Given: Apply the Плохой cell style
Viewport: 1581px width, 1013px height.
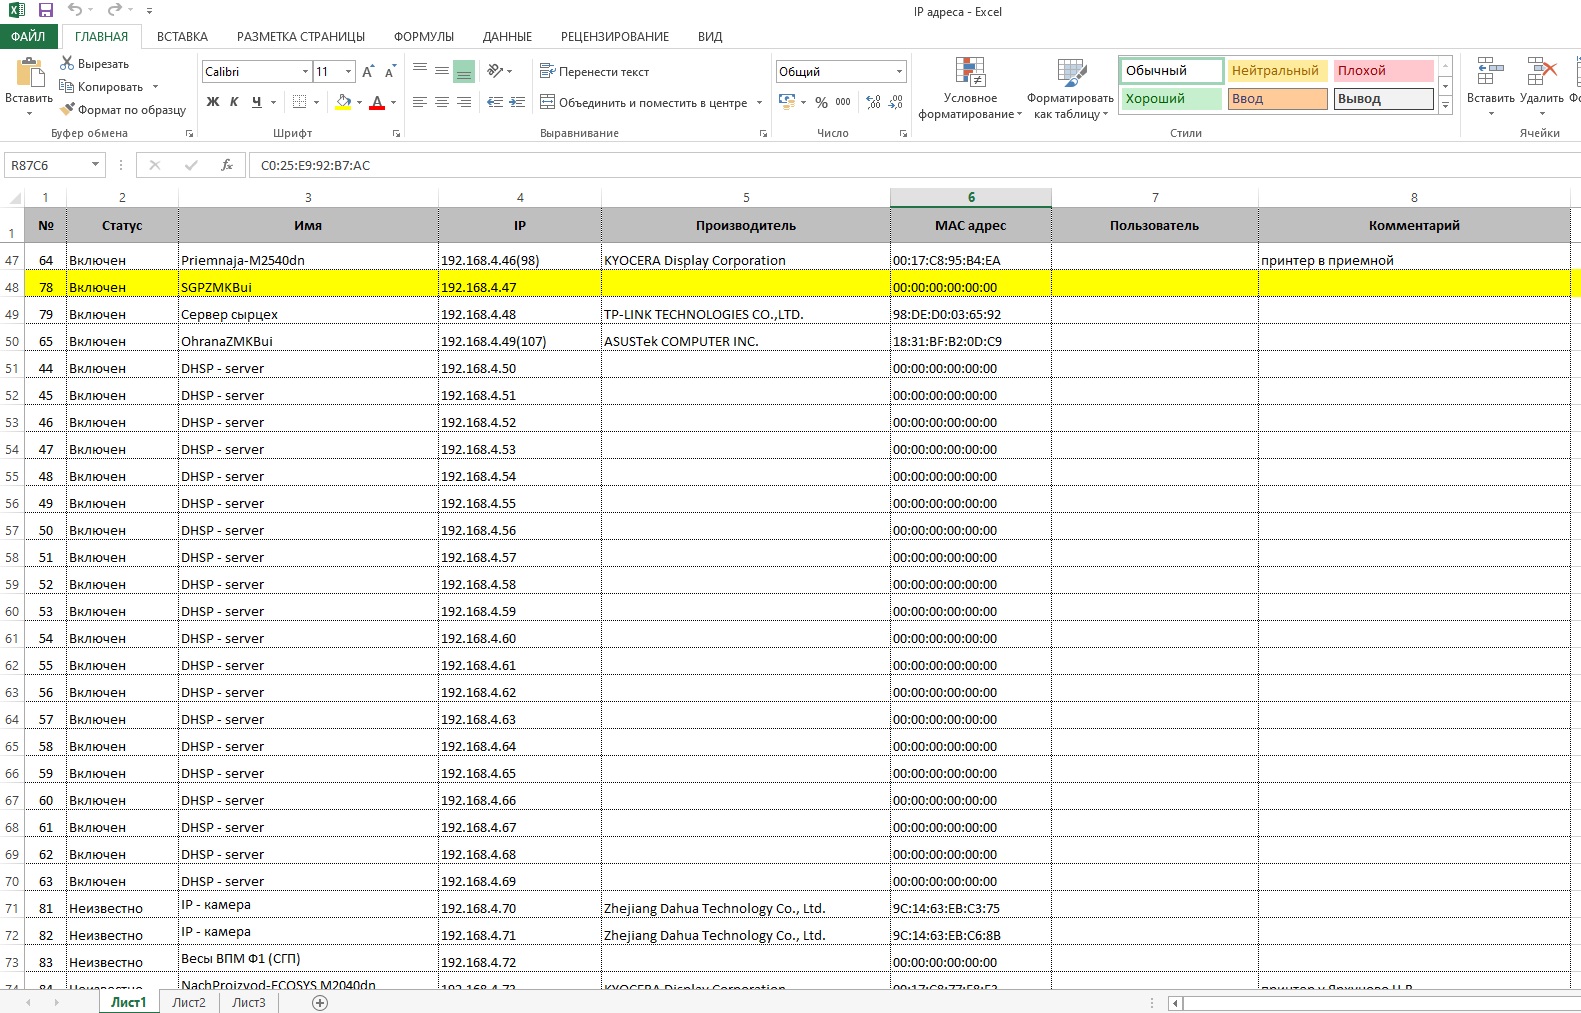Looking at the screenshot, I should pos(1384,70).
